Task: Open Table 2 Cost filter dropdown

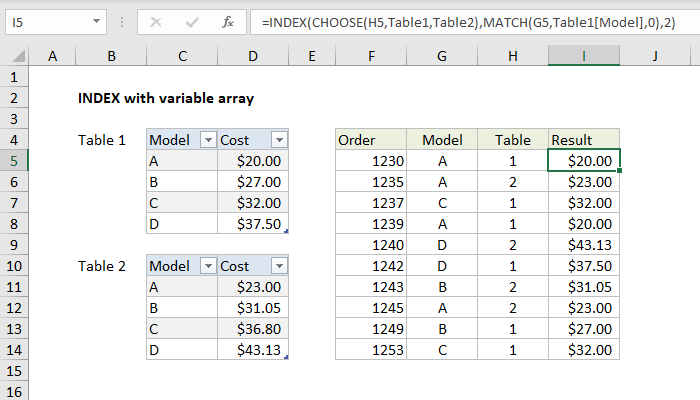Action: pyautogui.click(x=278, y=266)
